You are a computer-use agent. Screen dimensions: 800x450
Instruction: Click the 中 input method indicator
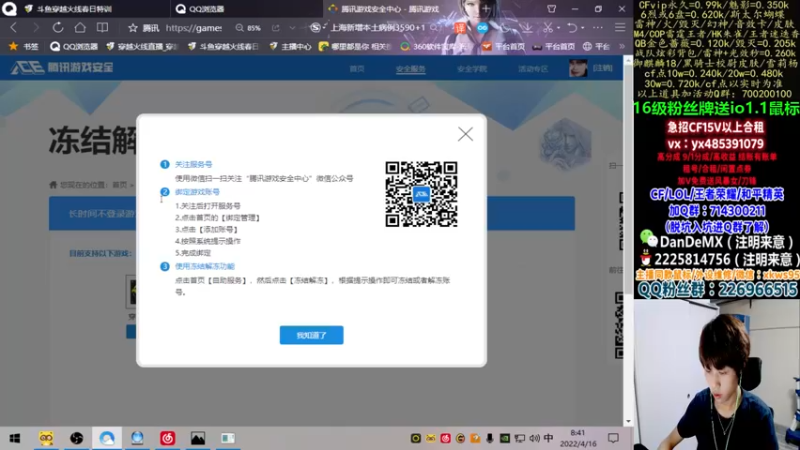click(548, 438)
